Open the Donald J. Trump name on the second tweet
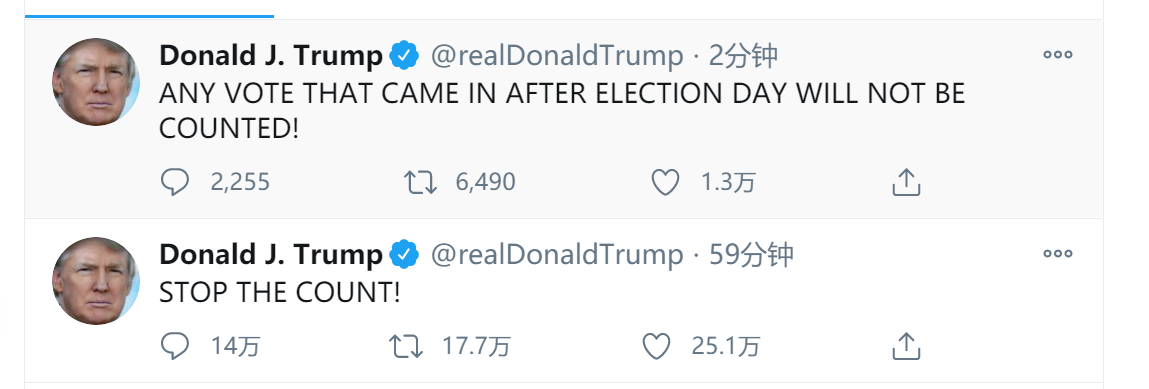This screenshot has width=1149, height=389. pyautogui.click(x=270, y=255)
